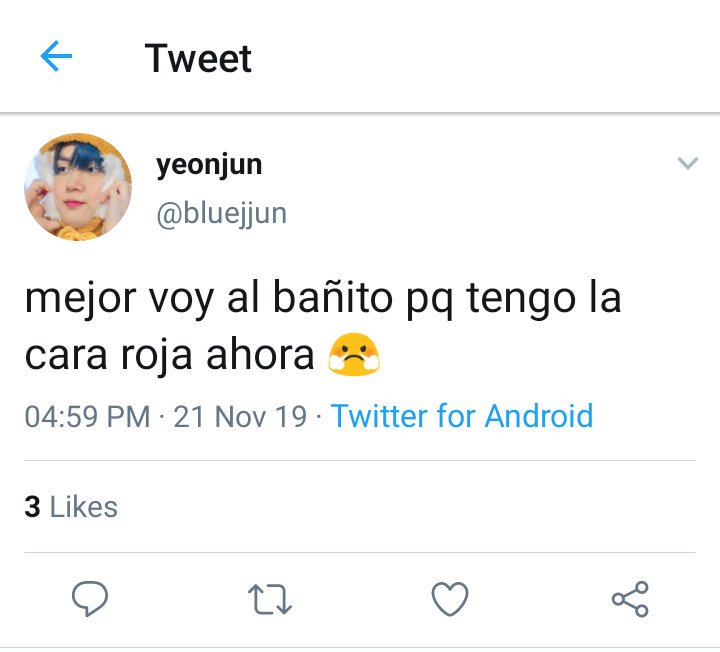Select the angry blushing face emoji
Image resolution: width=720 pixels, height=652 pixels.
354,354
